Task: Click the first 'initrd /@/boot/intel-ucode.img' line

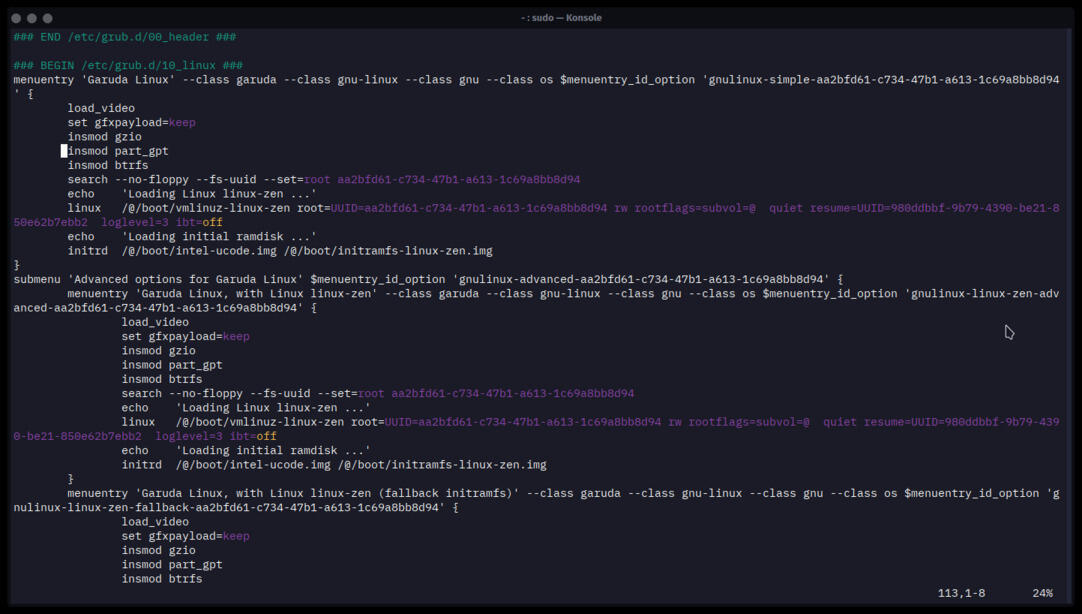Action: (280, 251)
